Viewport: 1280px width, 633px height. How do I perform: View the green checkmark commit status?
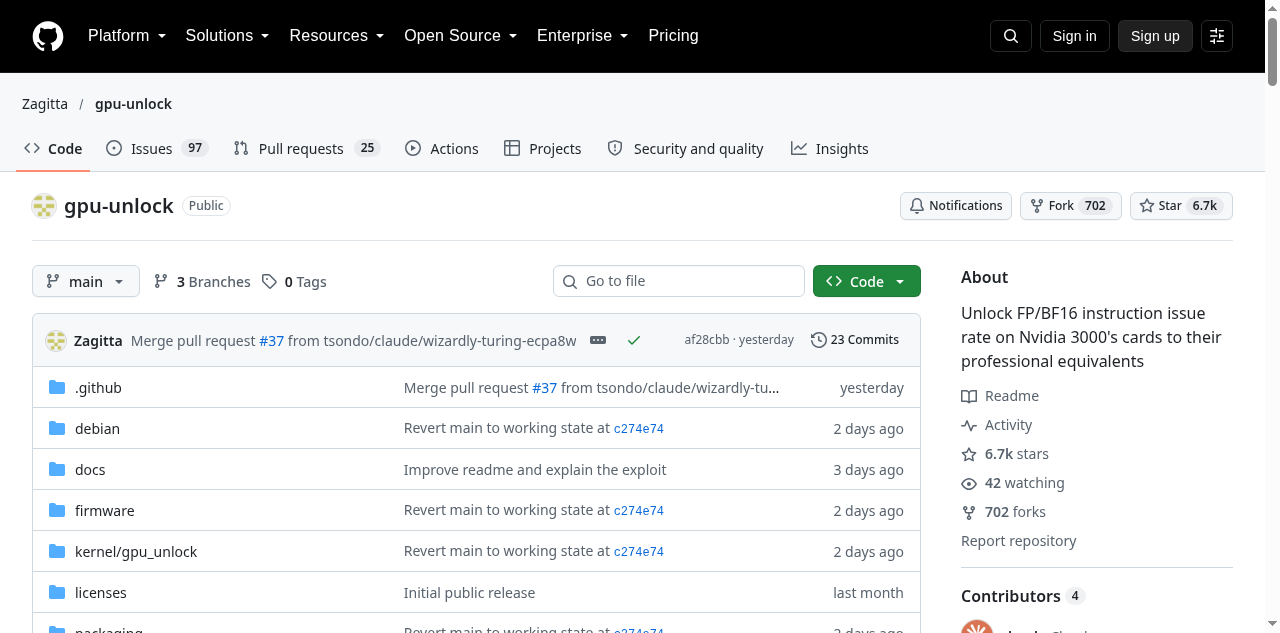tap(634, 340)
